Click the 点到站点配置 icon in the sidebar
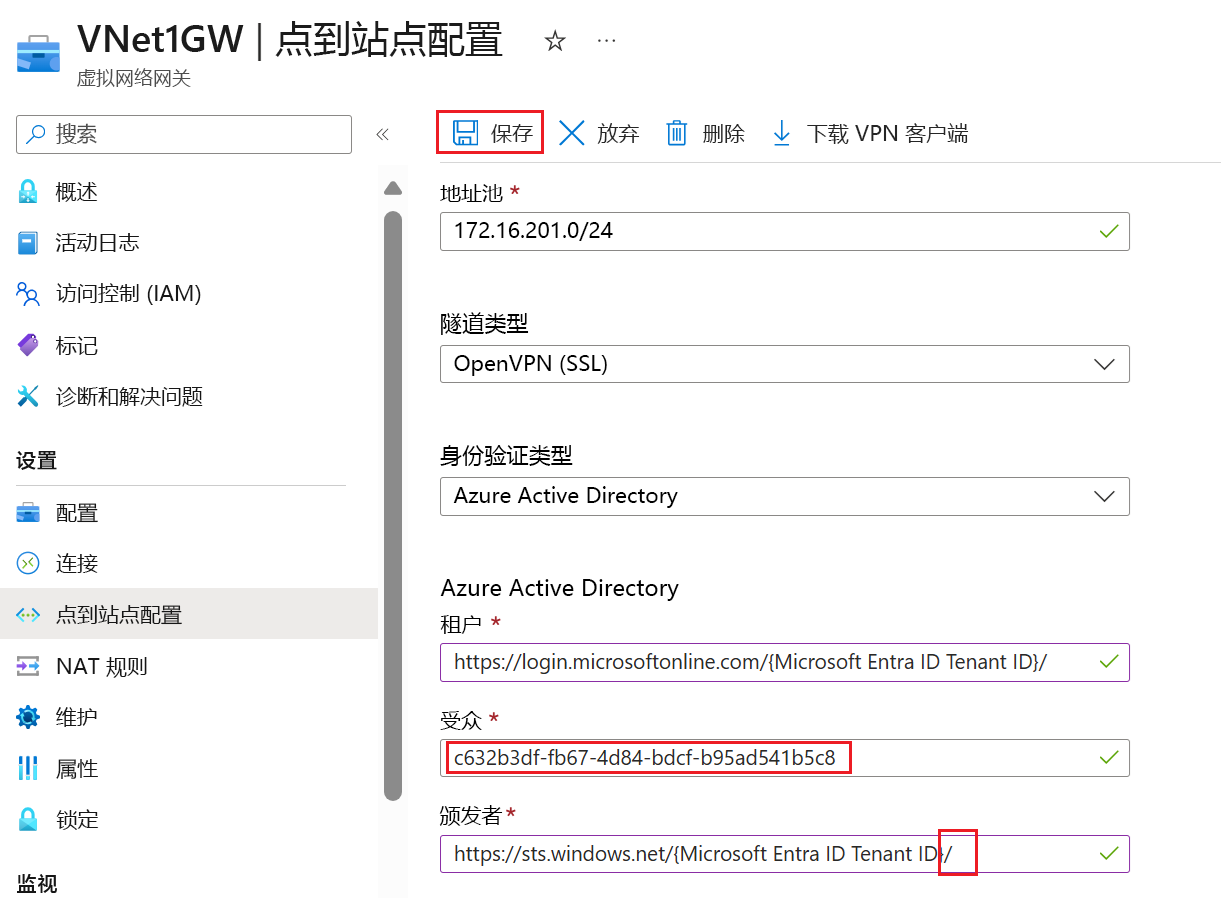The image size is (1221, 898). tap(28, 615)
